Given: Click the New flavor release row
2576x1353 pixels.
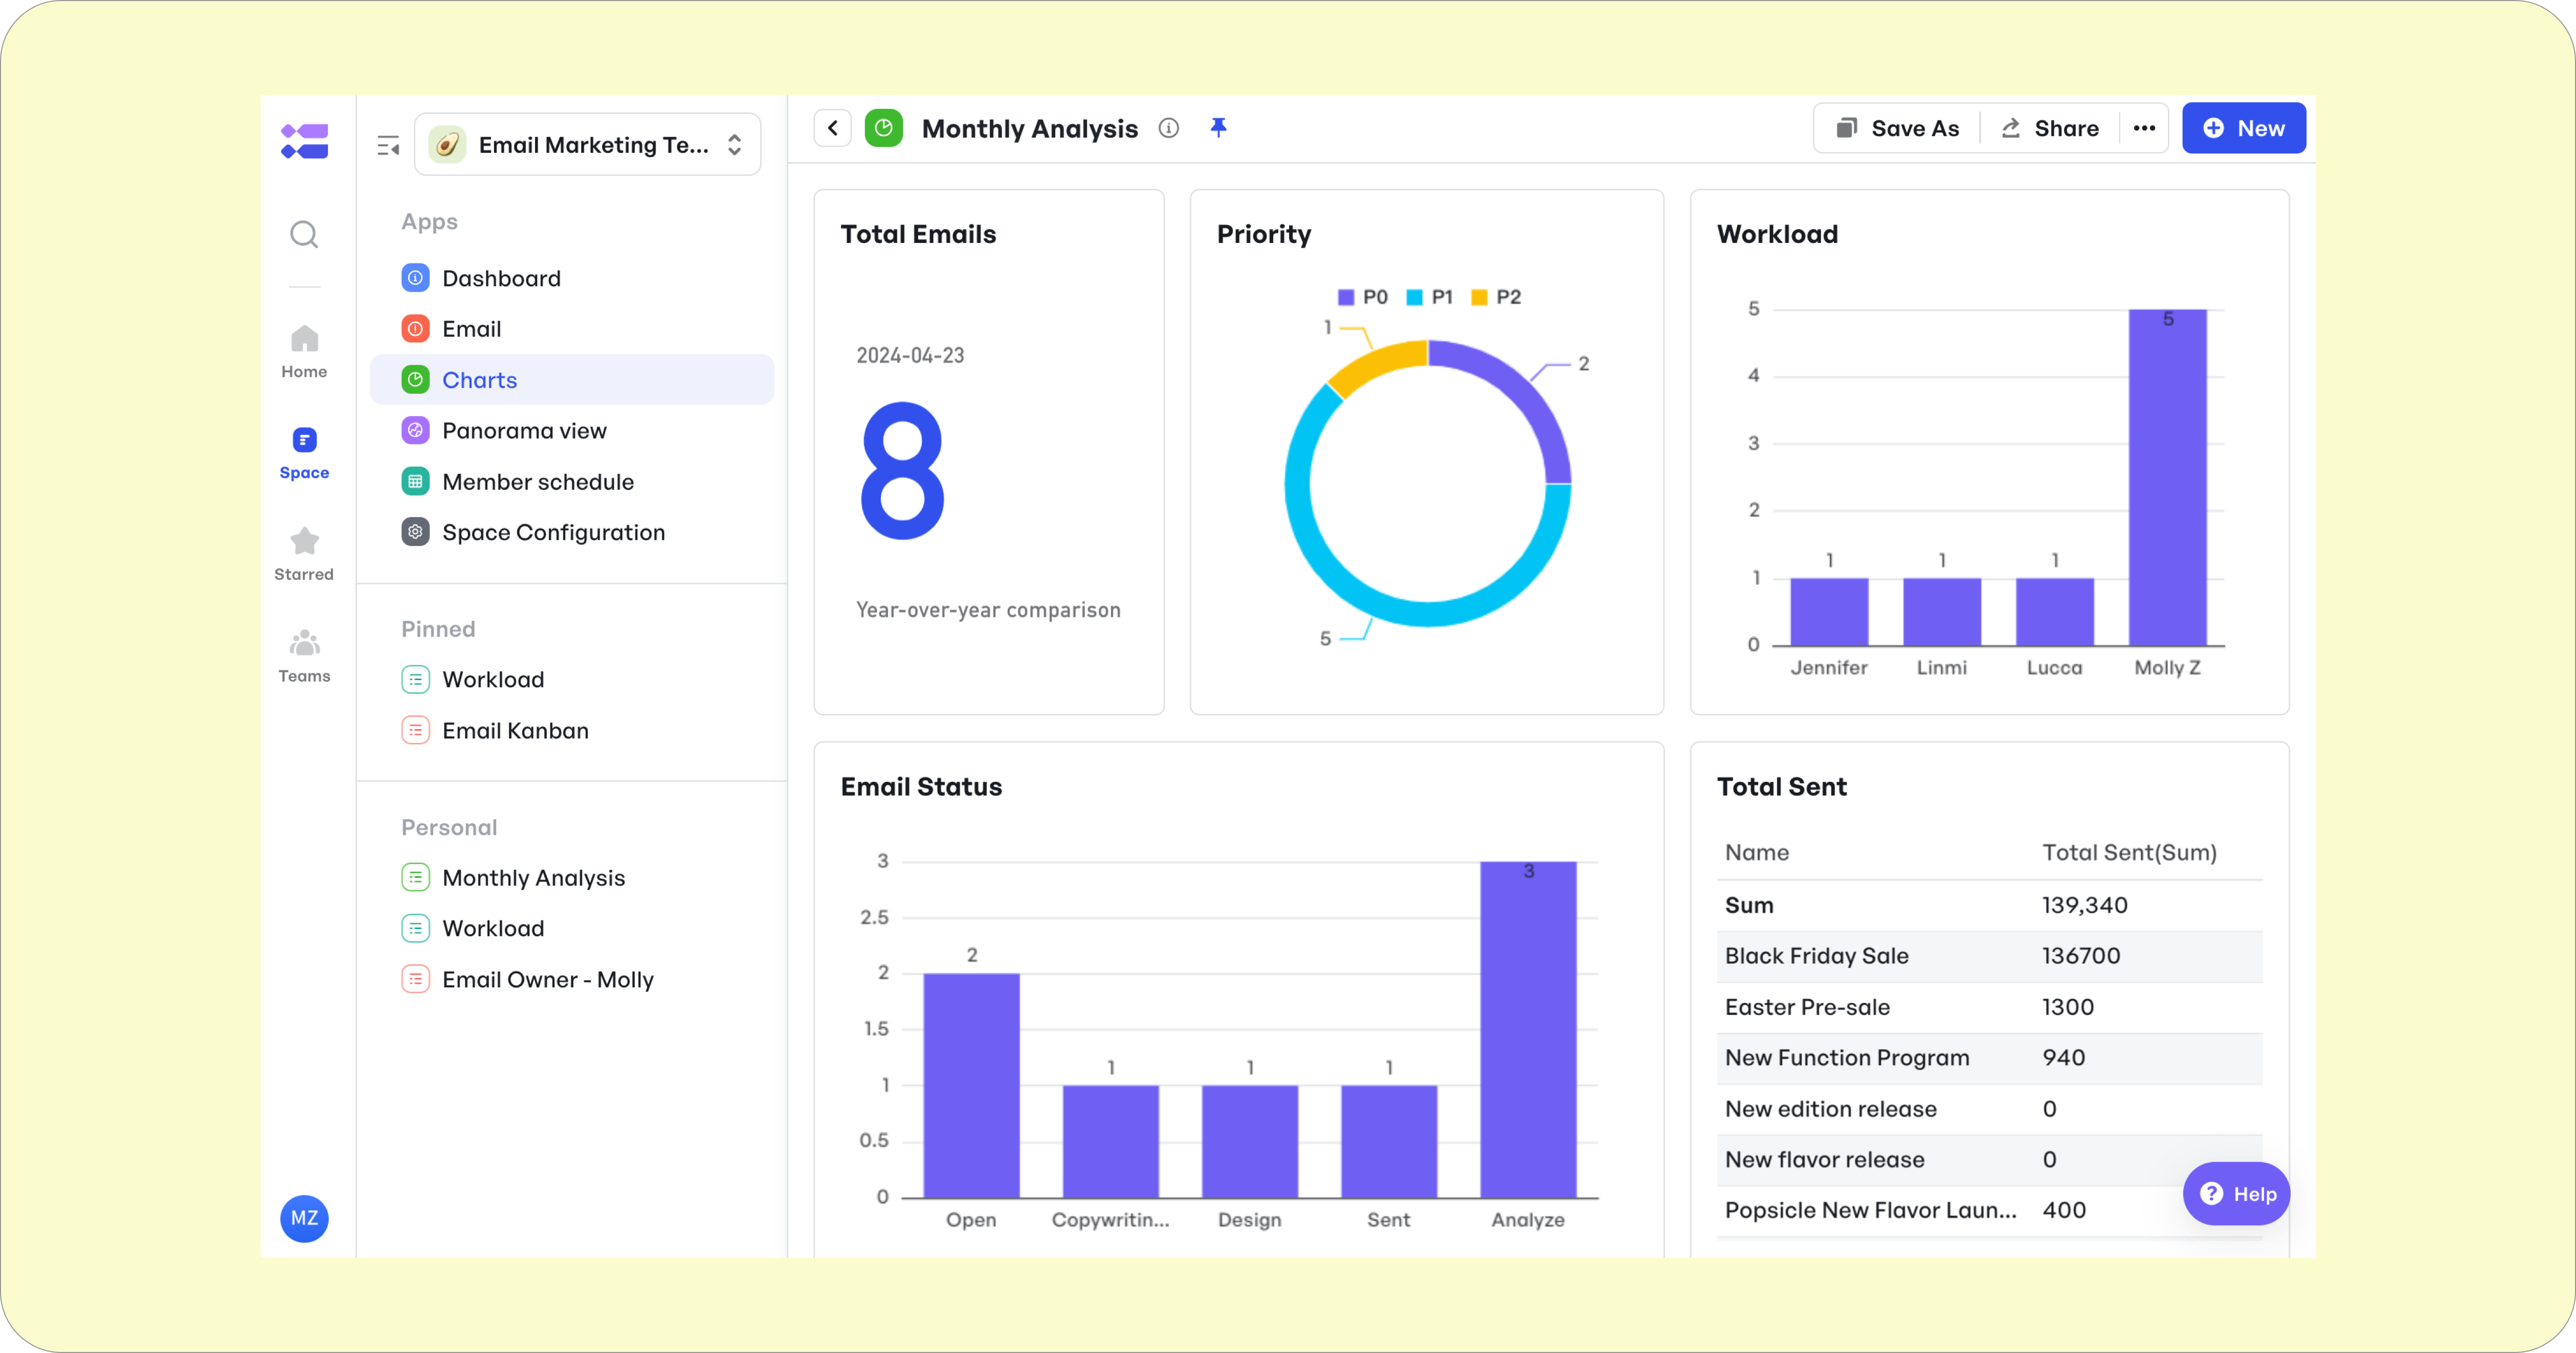Looking at the screenshot, I should 1989,1160.
